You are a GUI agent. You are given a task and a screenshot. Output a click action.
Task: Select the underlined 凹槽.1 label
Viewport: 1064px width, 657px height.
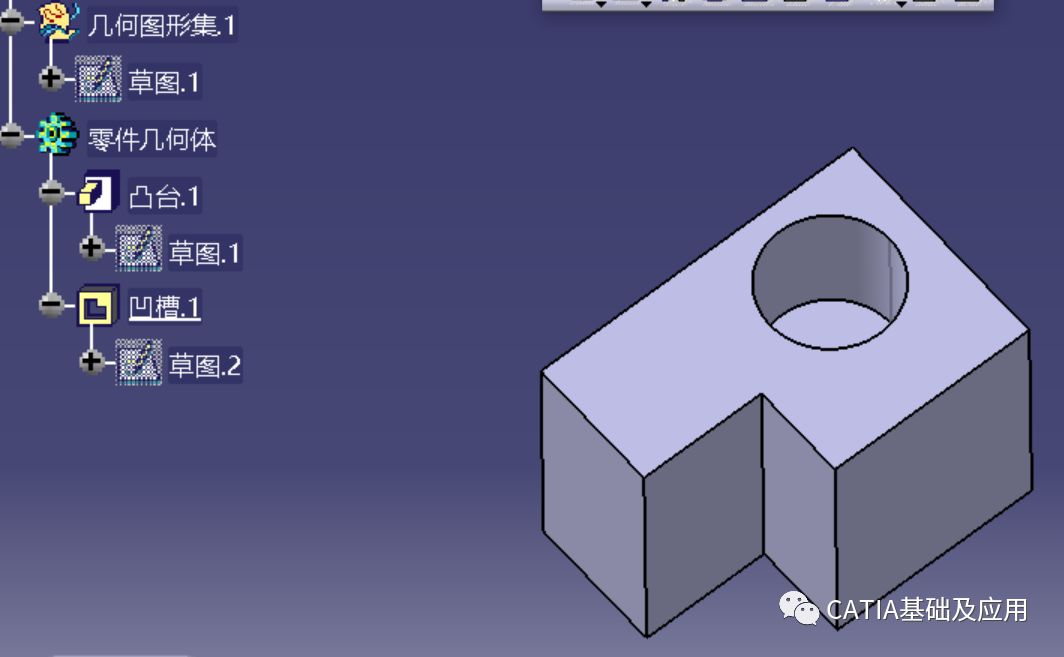(x=165, y=308)
